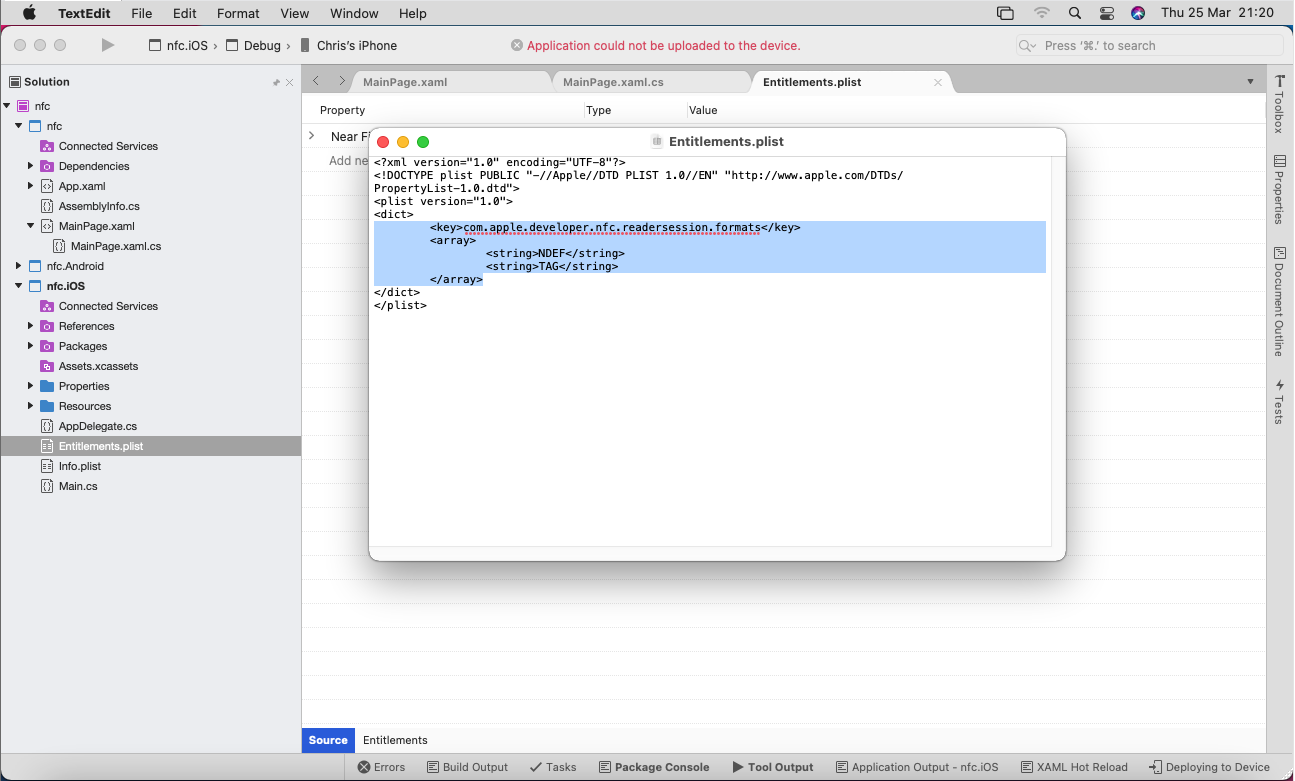The height and width of the screenshot is (781, 1295).
Task: Pin the Solution pad
Action: tap(277, 82)
